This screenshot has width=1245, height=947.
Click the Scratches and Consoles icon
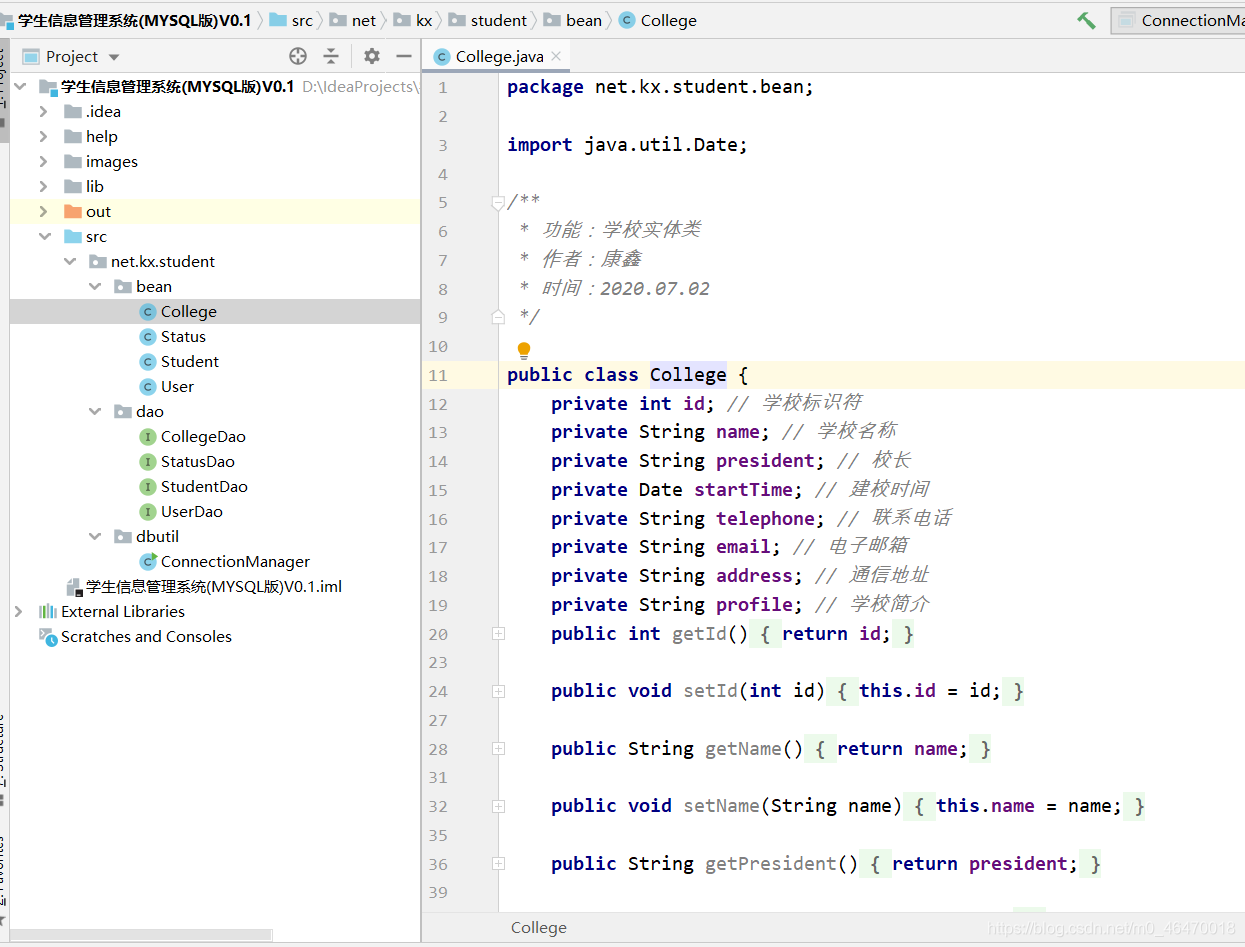48,636
